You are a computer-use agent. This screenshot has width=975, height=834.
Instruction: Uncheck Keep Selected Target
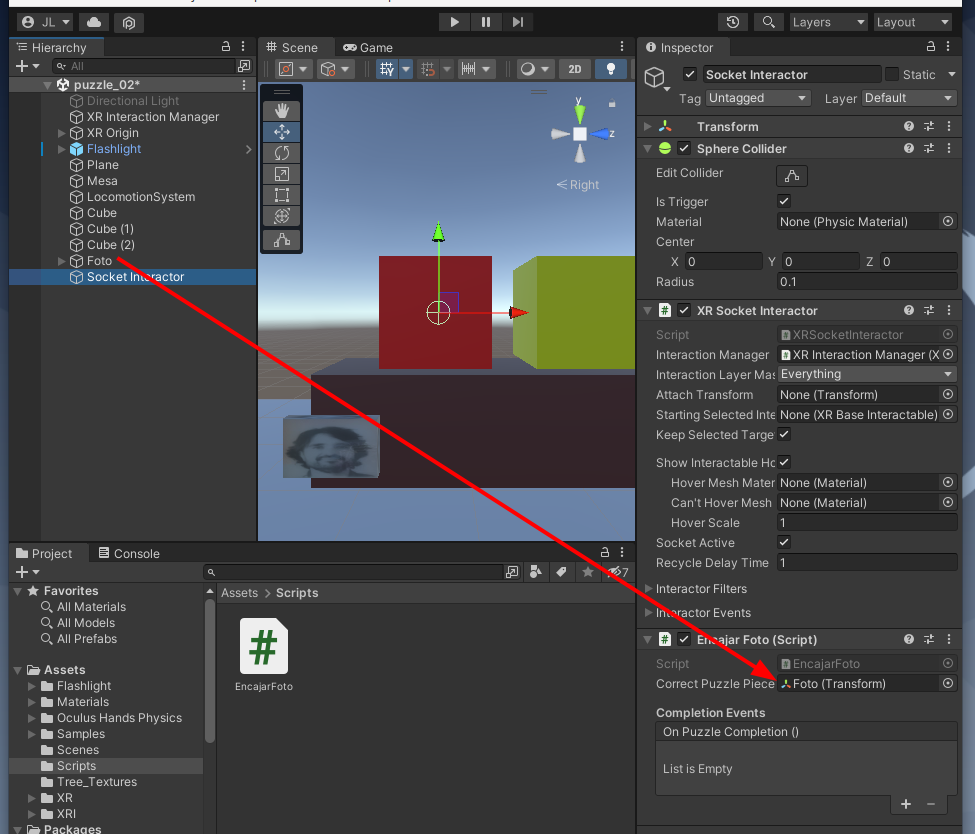point(783,435)
